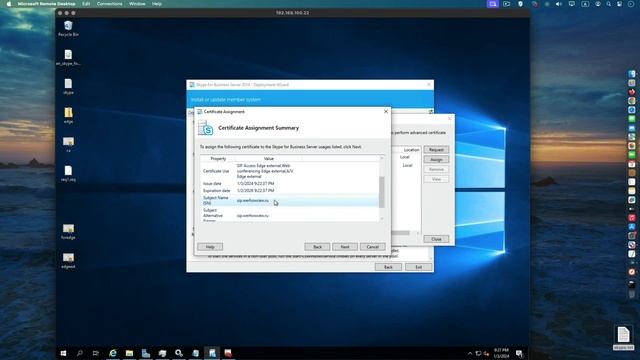This screenshot has height=360, width=640.
Task: Open Task View on the taskbar
Action: [x=96, y=353]
